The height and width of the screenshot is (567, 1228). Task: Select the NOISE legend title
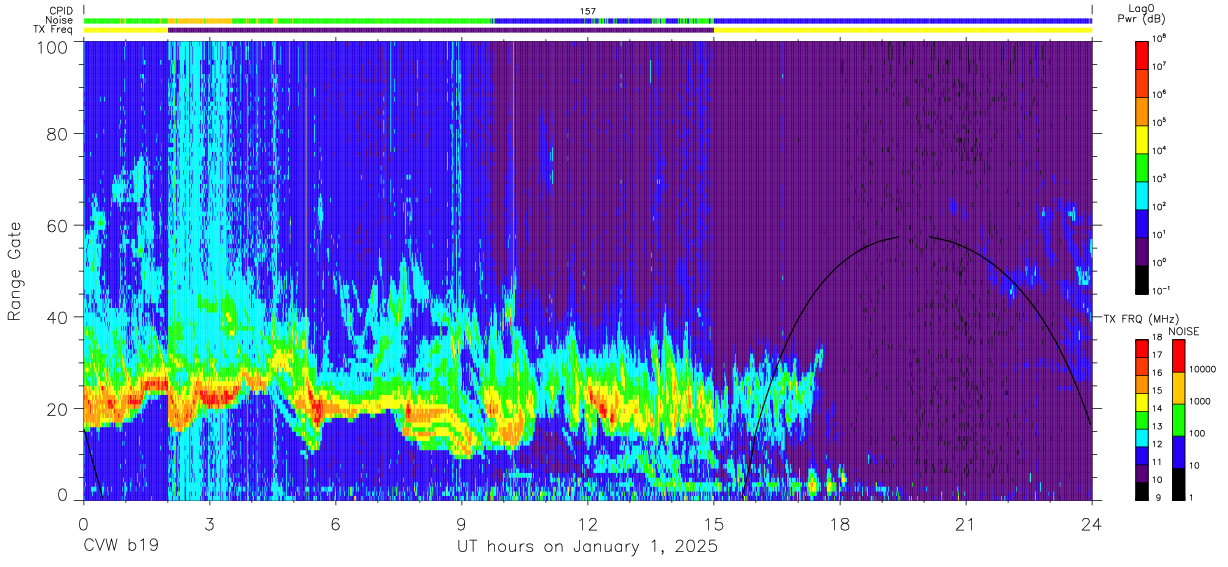click(1186, 330)
